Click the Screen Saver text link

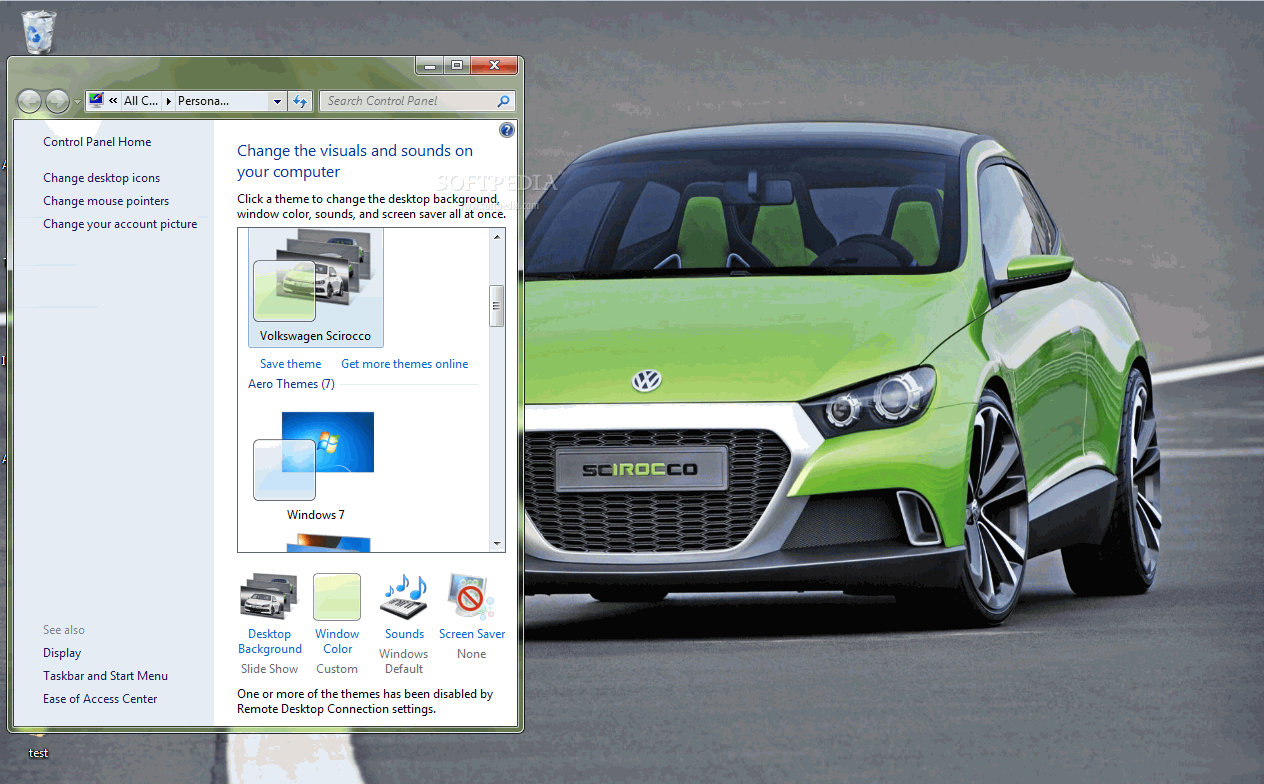pos(472,634)
